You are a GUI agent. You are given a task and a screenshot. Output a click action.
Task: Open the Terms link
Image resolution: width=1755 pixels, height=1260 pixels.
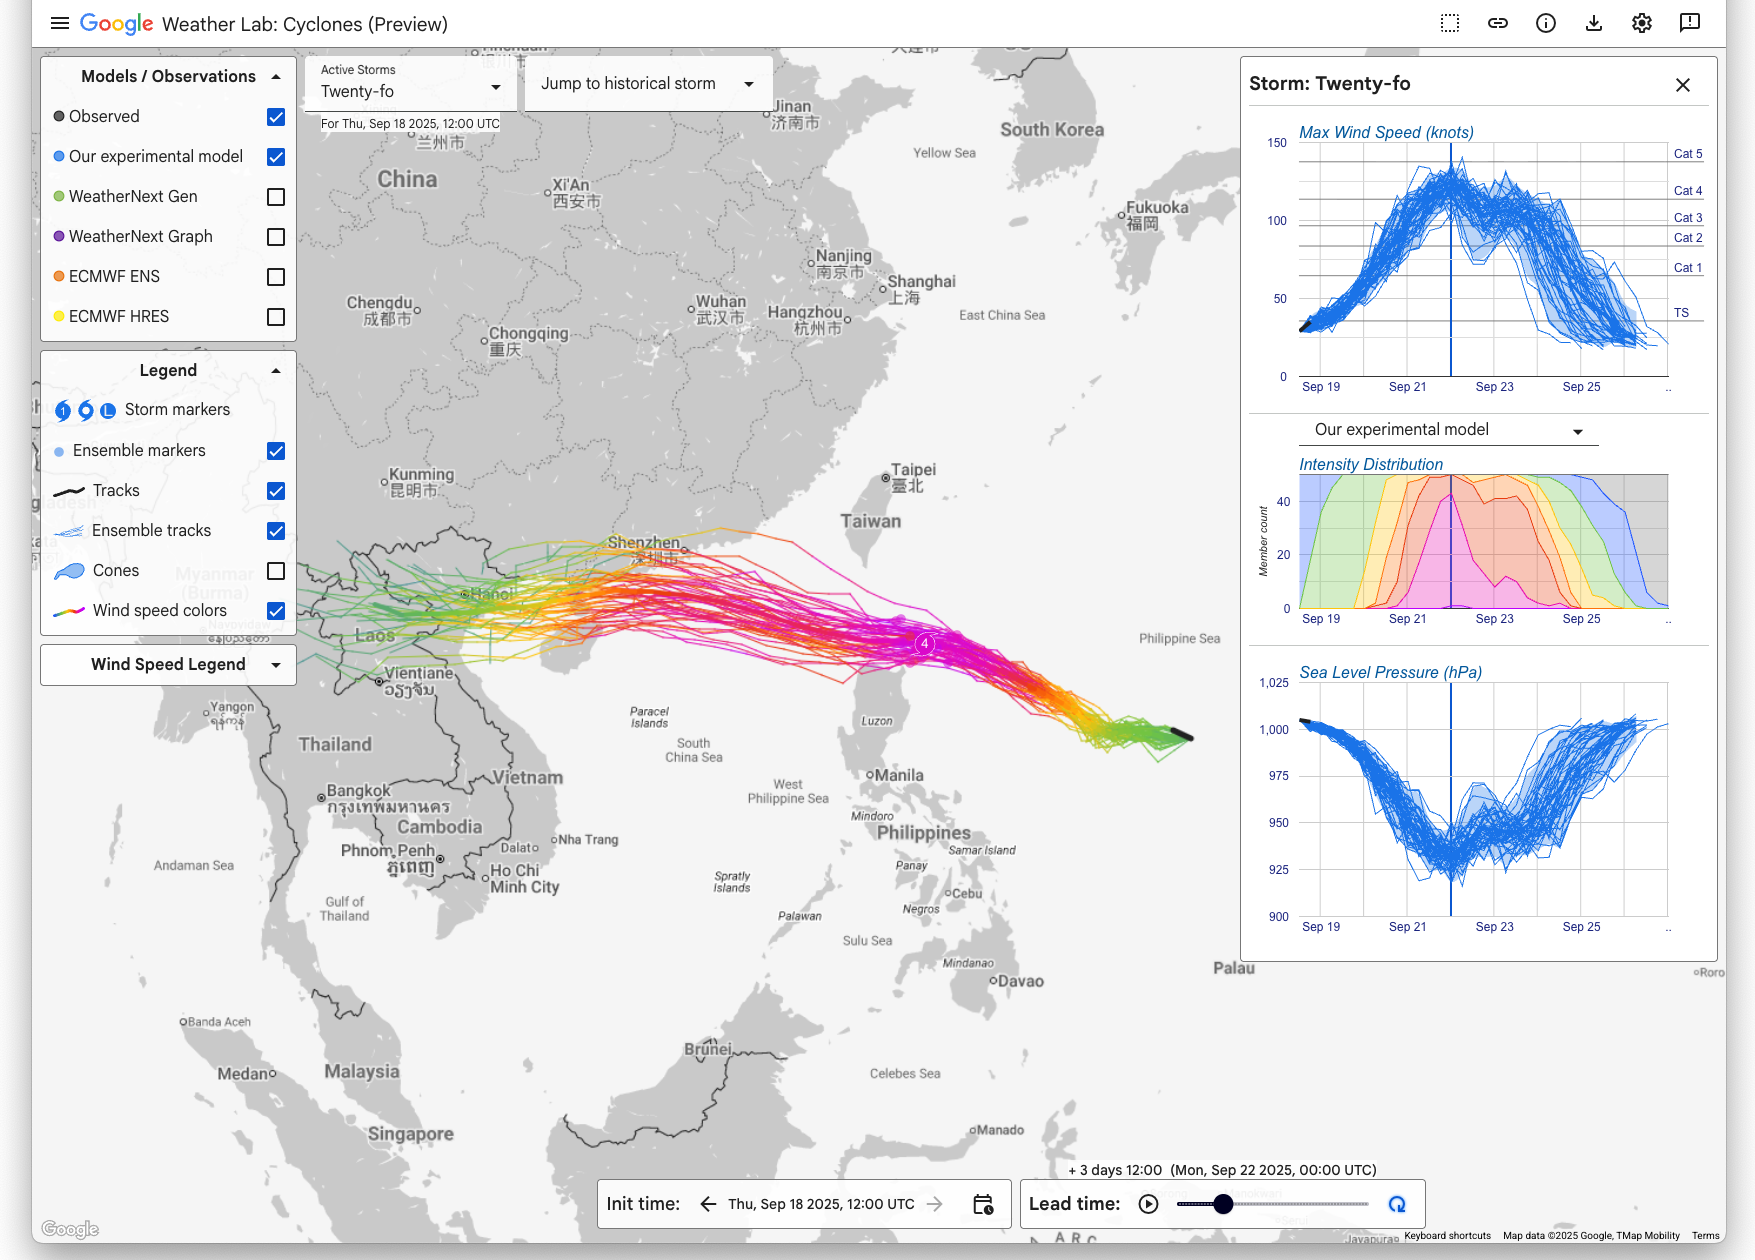1705,1236
